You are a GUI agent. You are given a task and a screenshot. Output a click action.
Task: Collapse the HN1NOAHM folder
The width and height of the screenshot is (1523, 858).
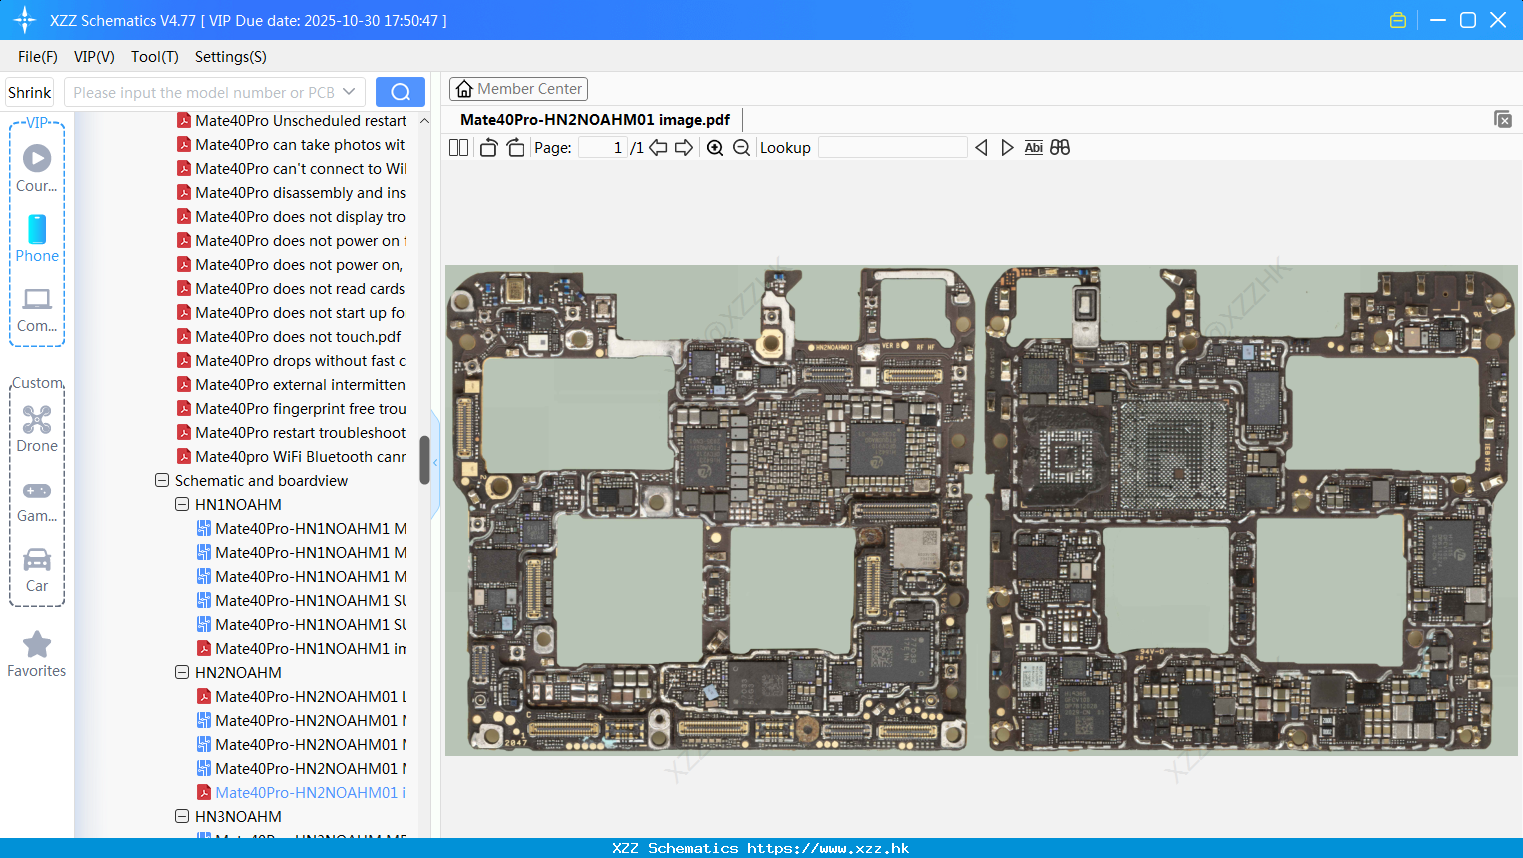click(x=182, y=504)
